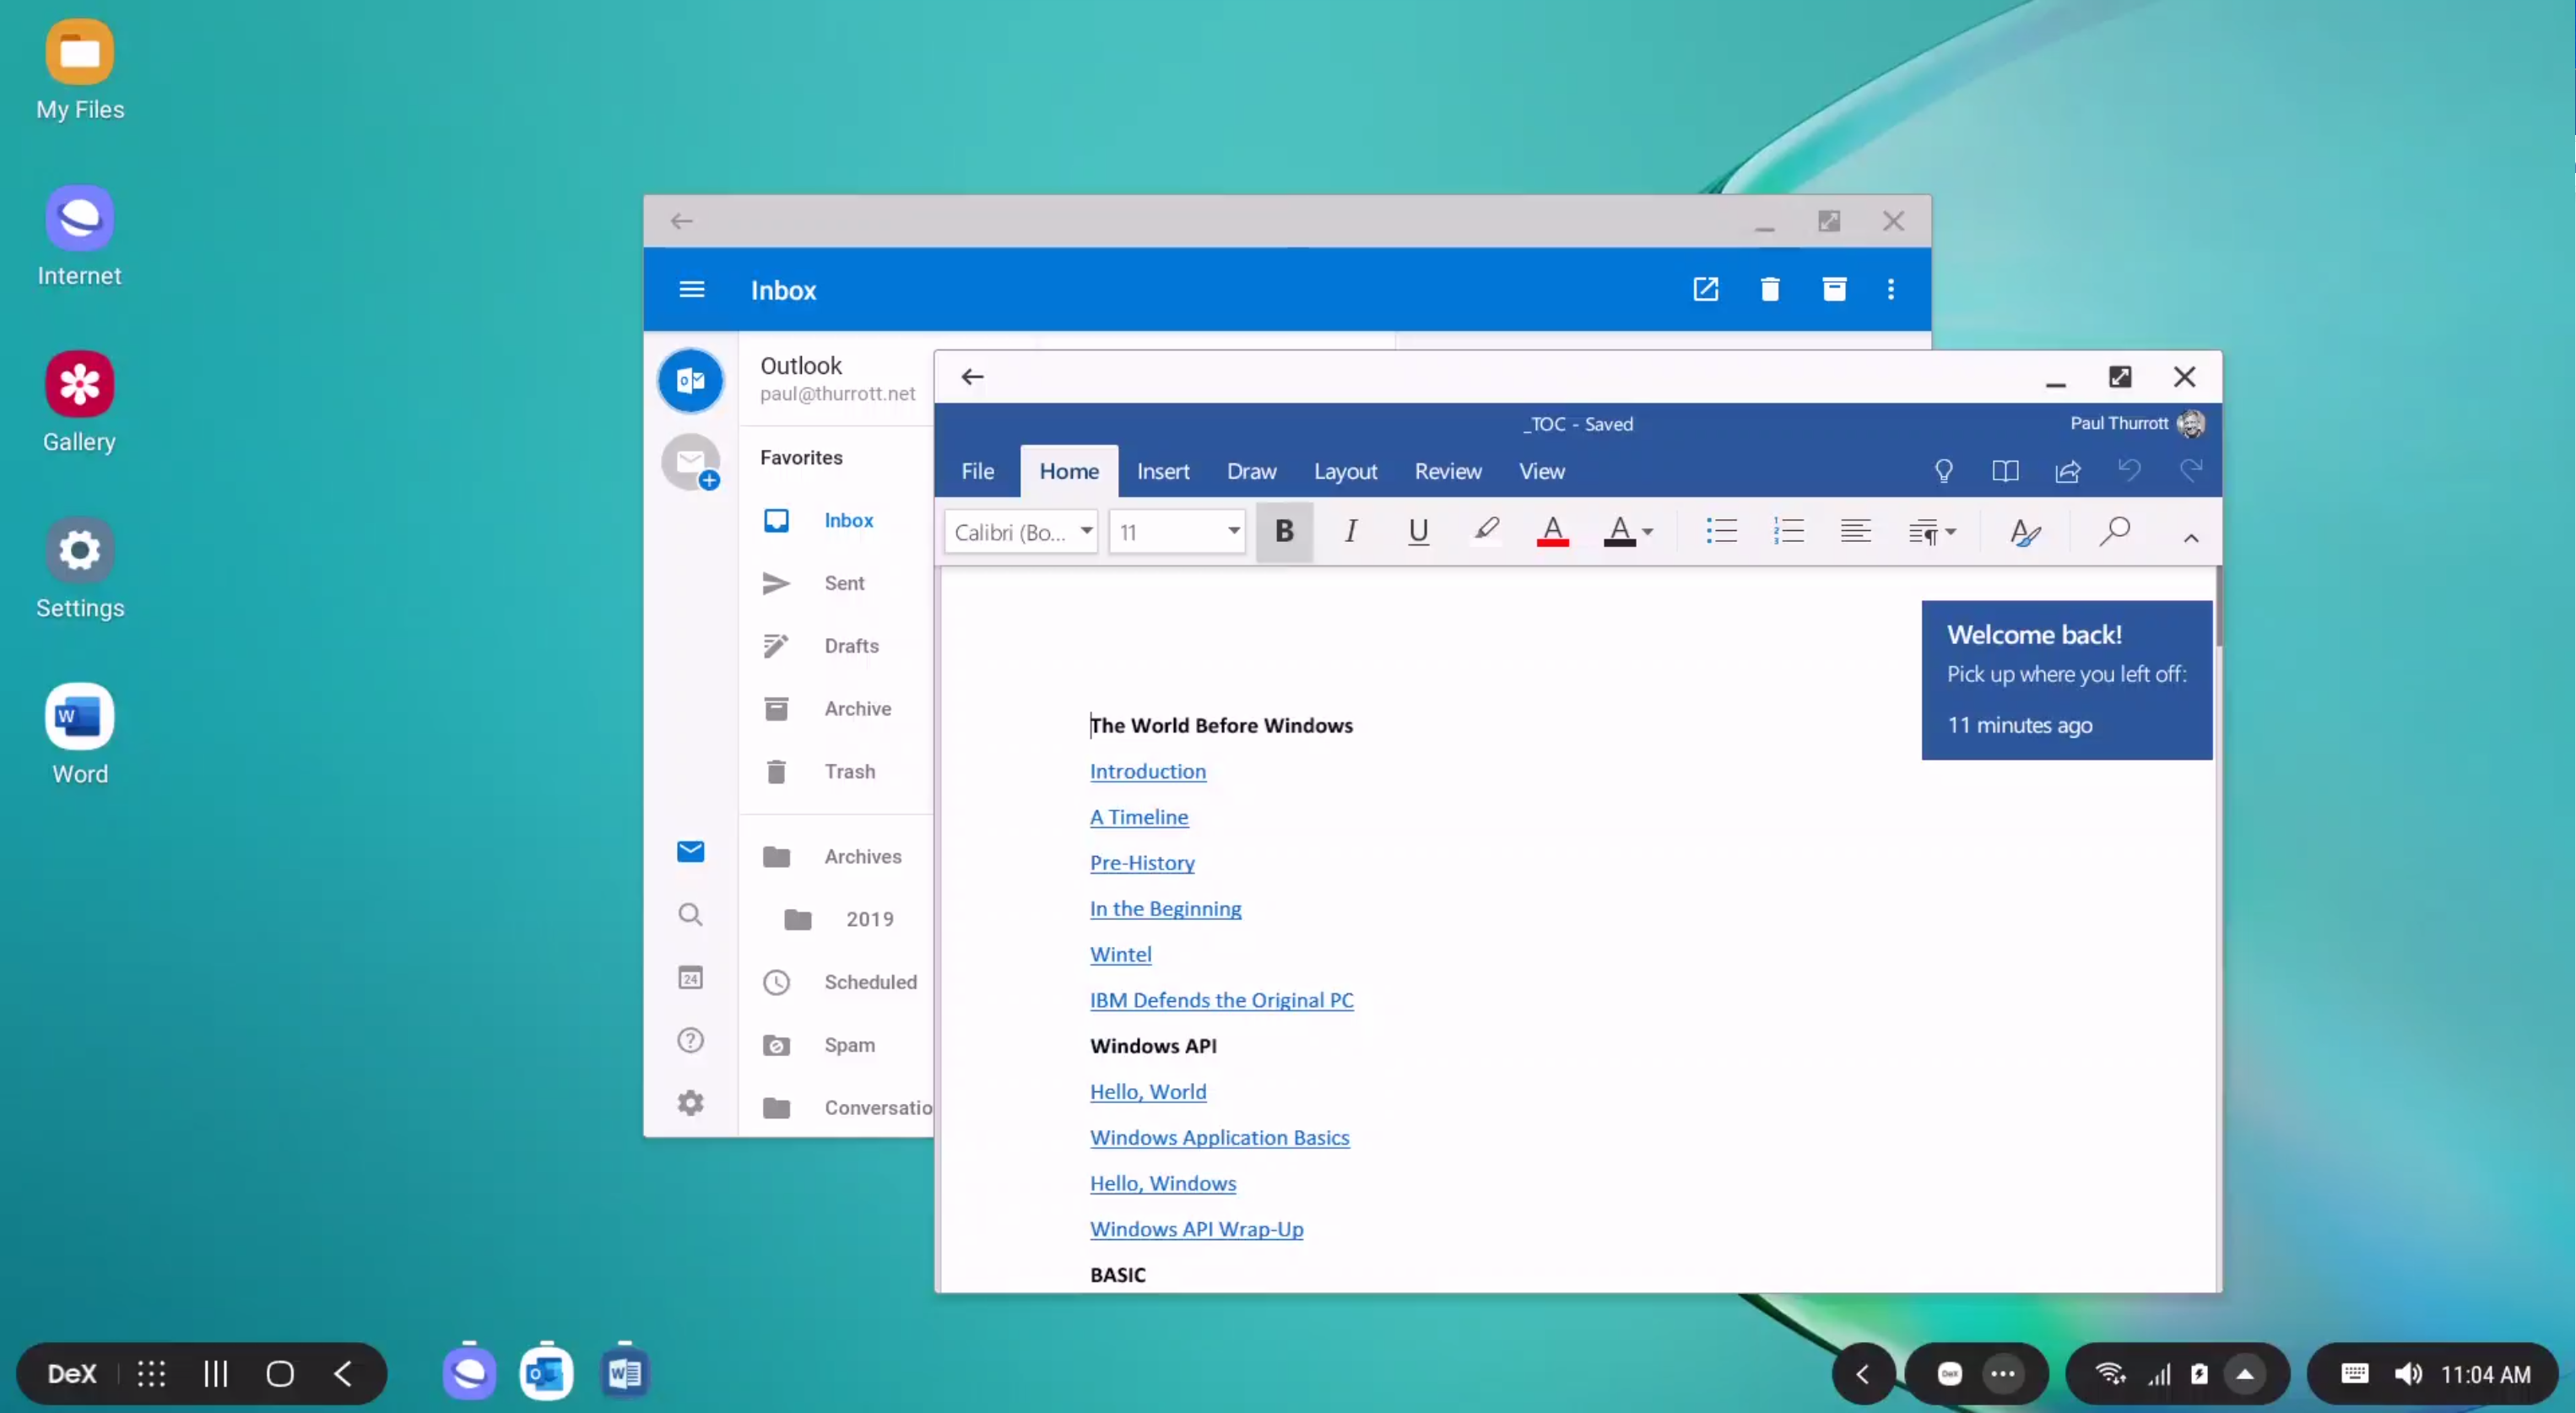
Task: Click the delete trash icon in Outlook header
Action: (1769, 290)
